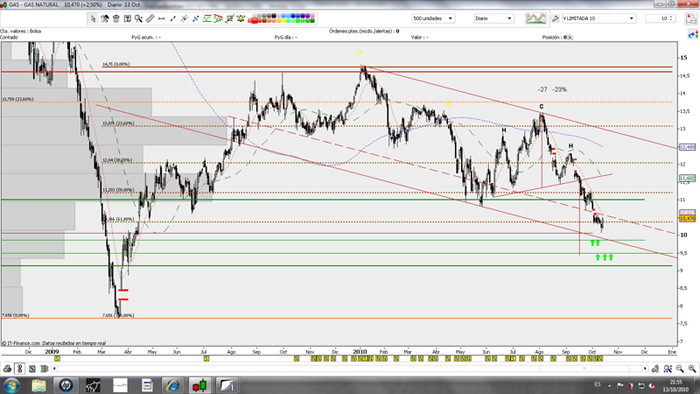Click the zoom out magnifier bottom right
The width and height of the screenshot is (700, 394).
(x=680, y=369)
